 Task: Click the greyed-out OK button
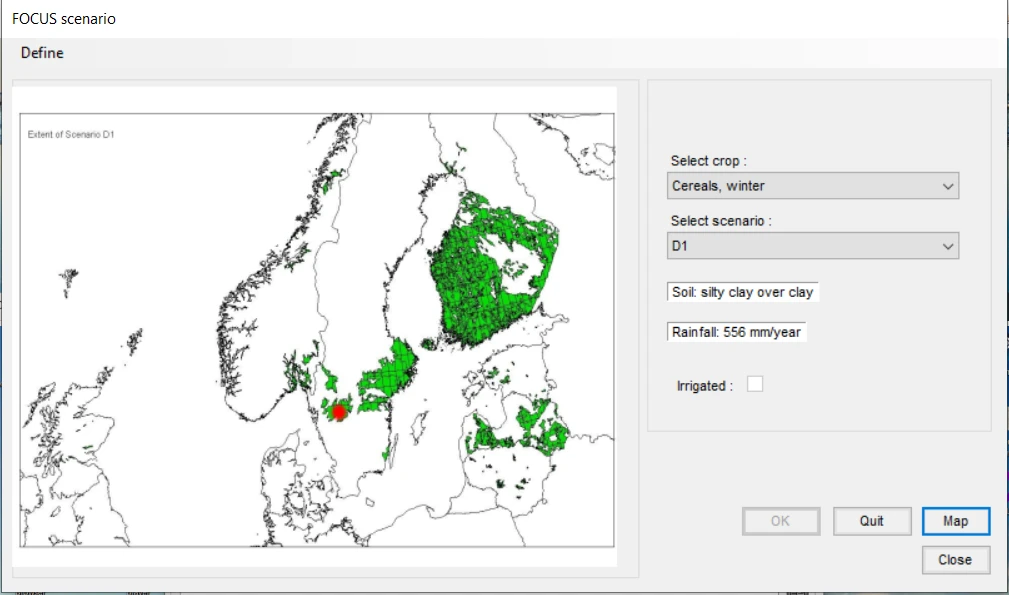tap(780, 521)
